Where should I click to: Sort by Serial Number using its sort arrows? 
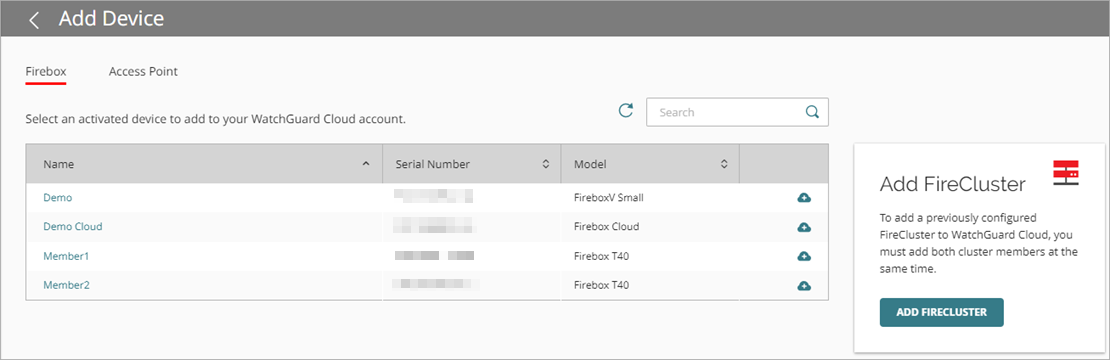(x=545, y=164)
